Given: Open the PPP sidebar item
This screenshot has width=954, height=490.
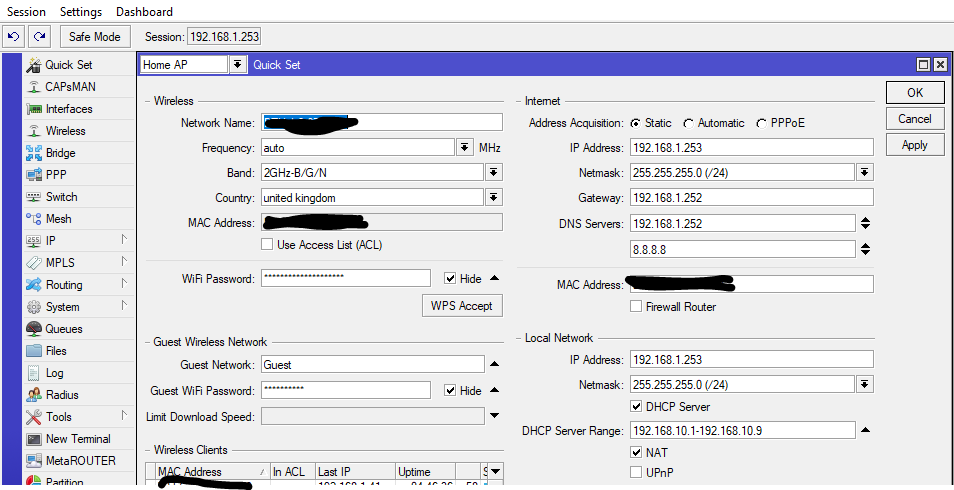Looking at the screenshot, I should pyautogui.click(x=77, y=175).
